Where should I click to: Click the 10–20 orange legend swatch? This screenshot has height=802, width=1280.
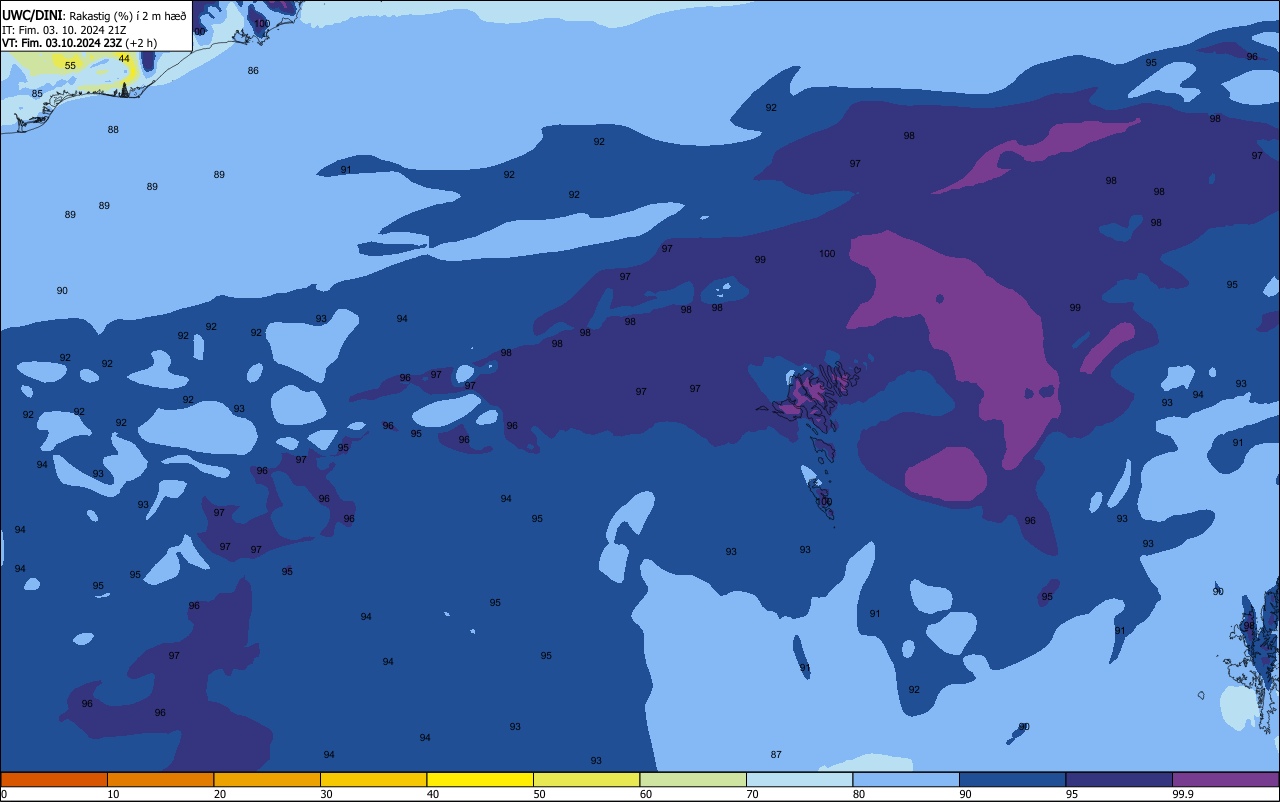160,779
